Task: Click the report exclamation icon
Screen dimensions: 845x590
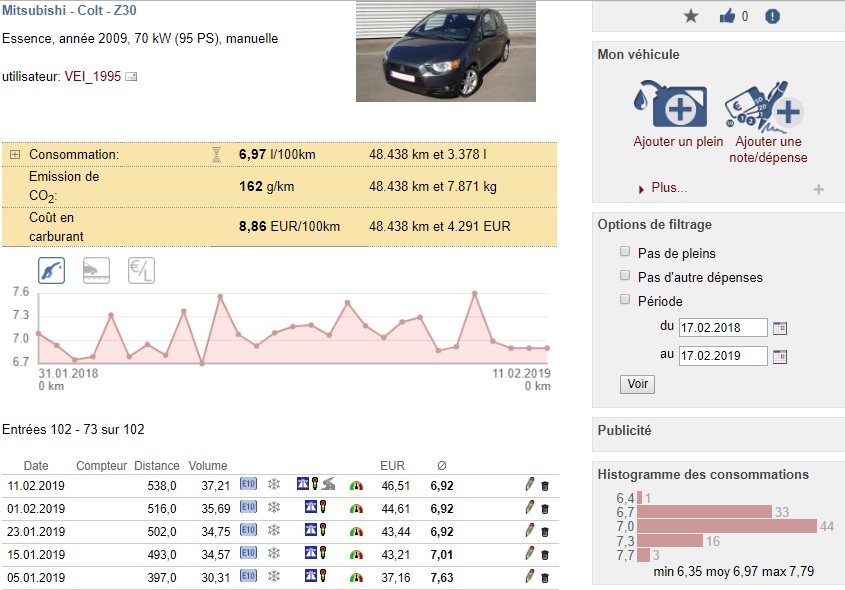Action: pos(772,16)
